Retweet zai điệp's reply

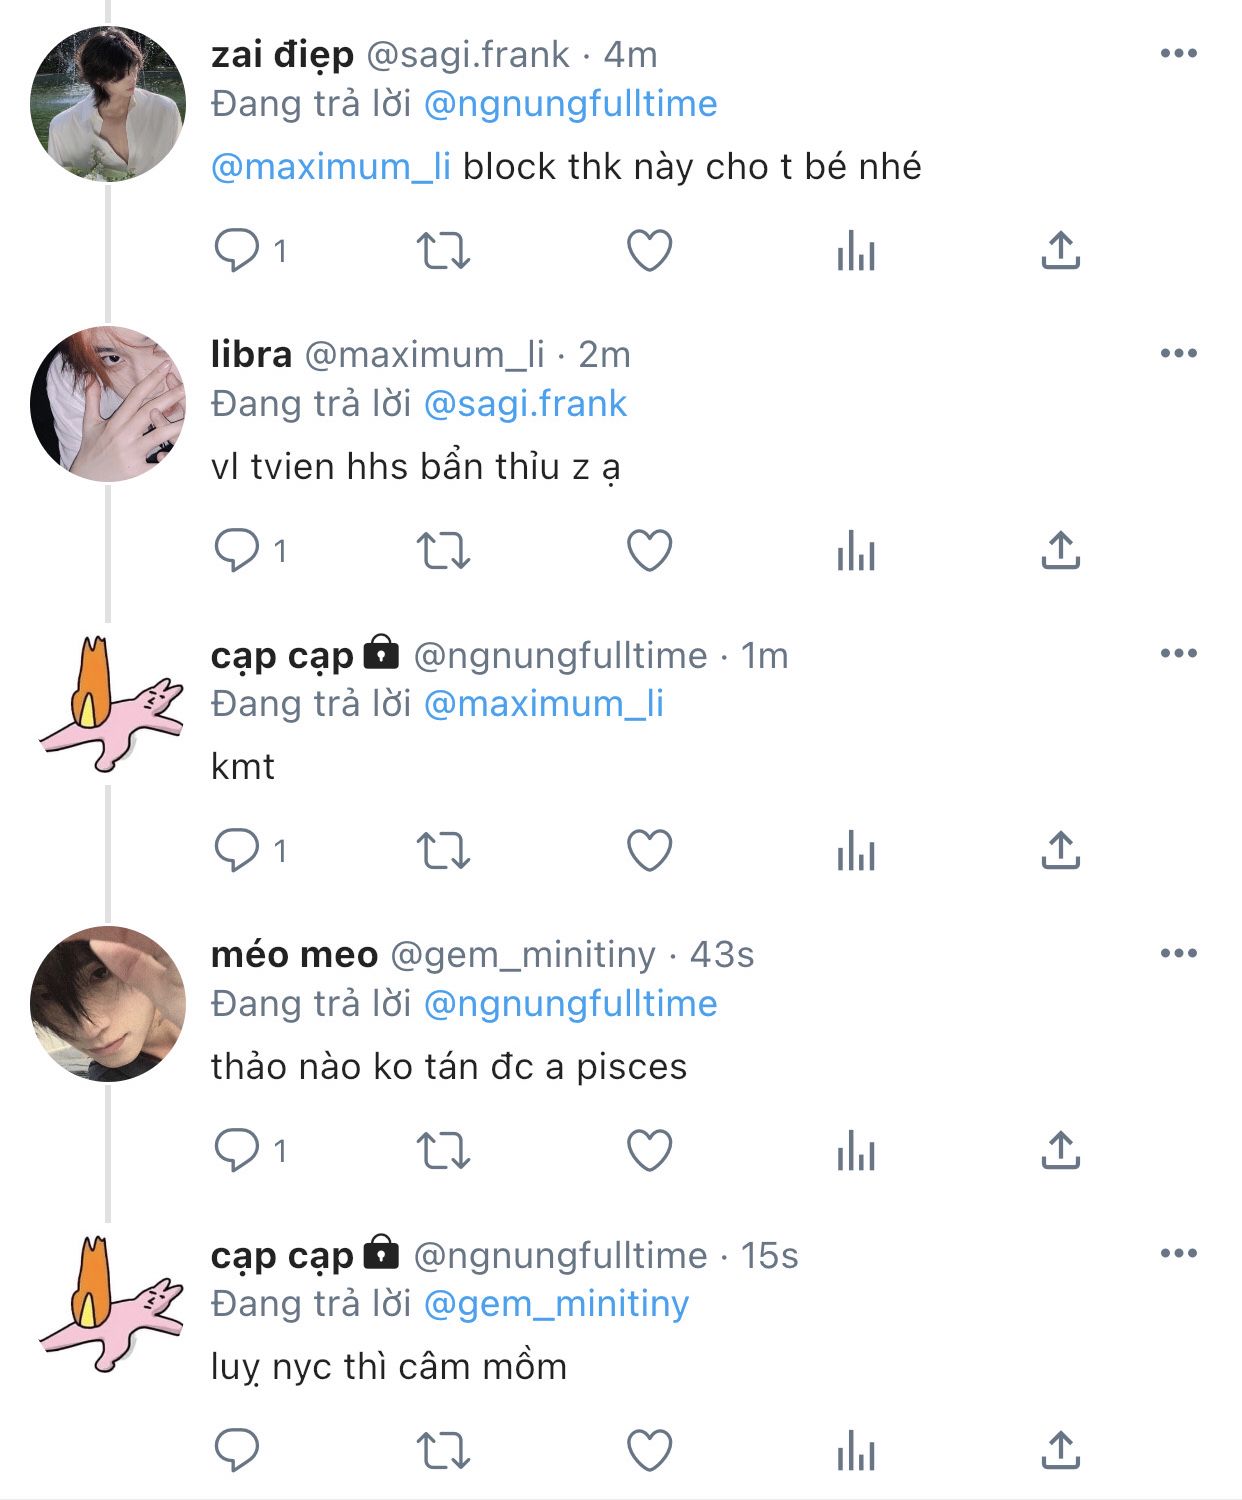443,251
